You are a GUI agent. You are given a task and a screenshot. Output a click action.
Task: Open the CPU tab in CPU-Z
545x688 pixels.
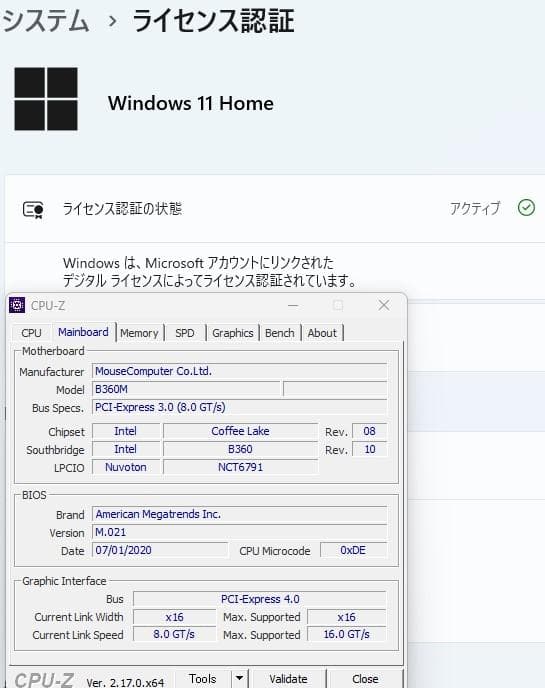point(31,333)
